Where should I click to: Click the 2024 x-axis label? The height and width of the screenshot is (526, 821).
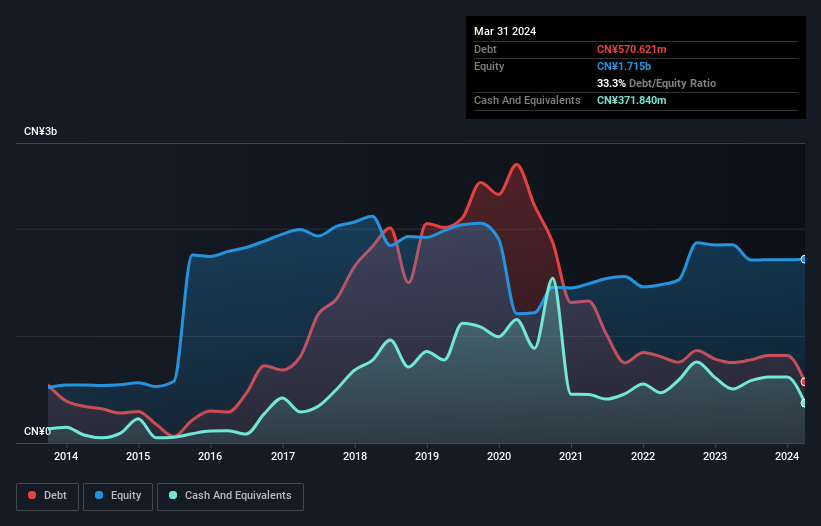click(787, 456)
